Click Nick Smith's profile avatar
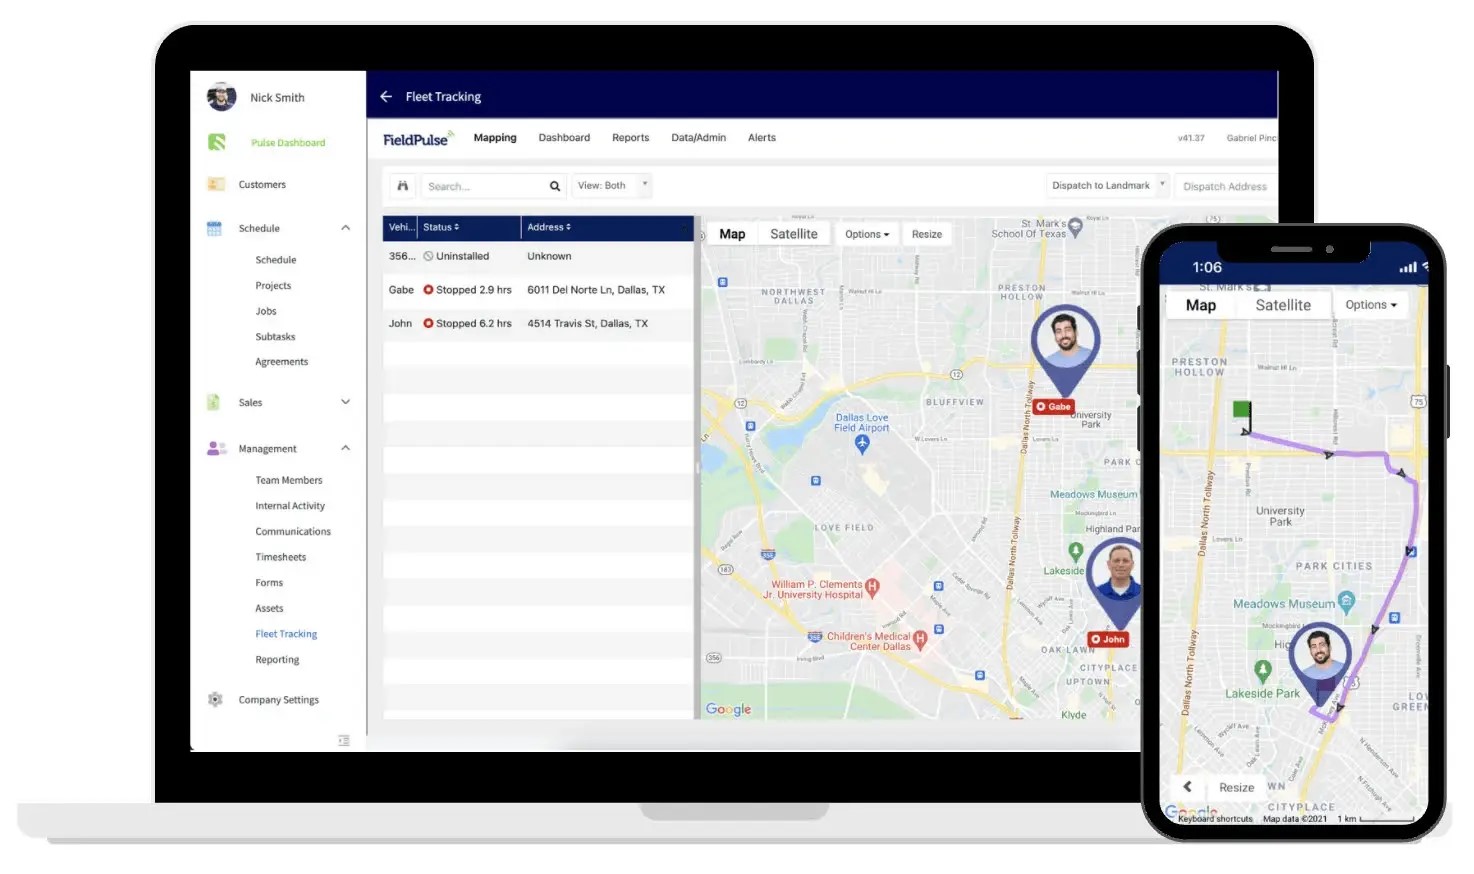The height and width of the screenshot is (874, 1474). click(x=222, y=96)
